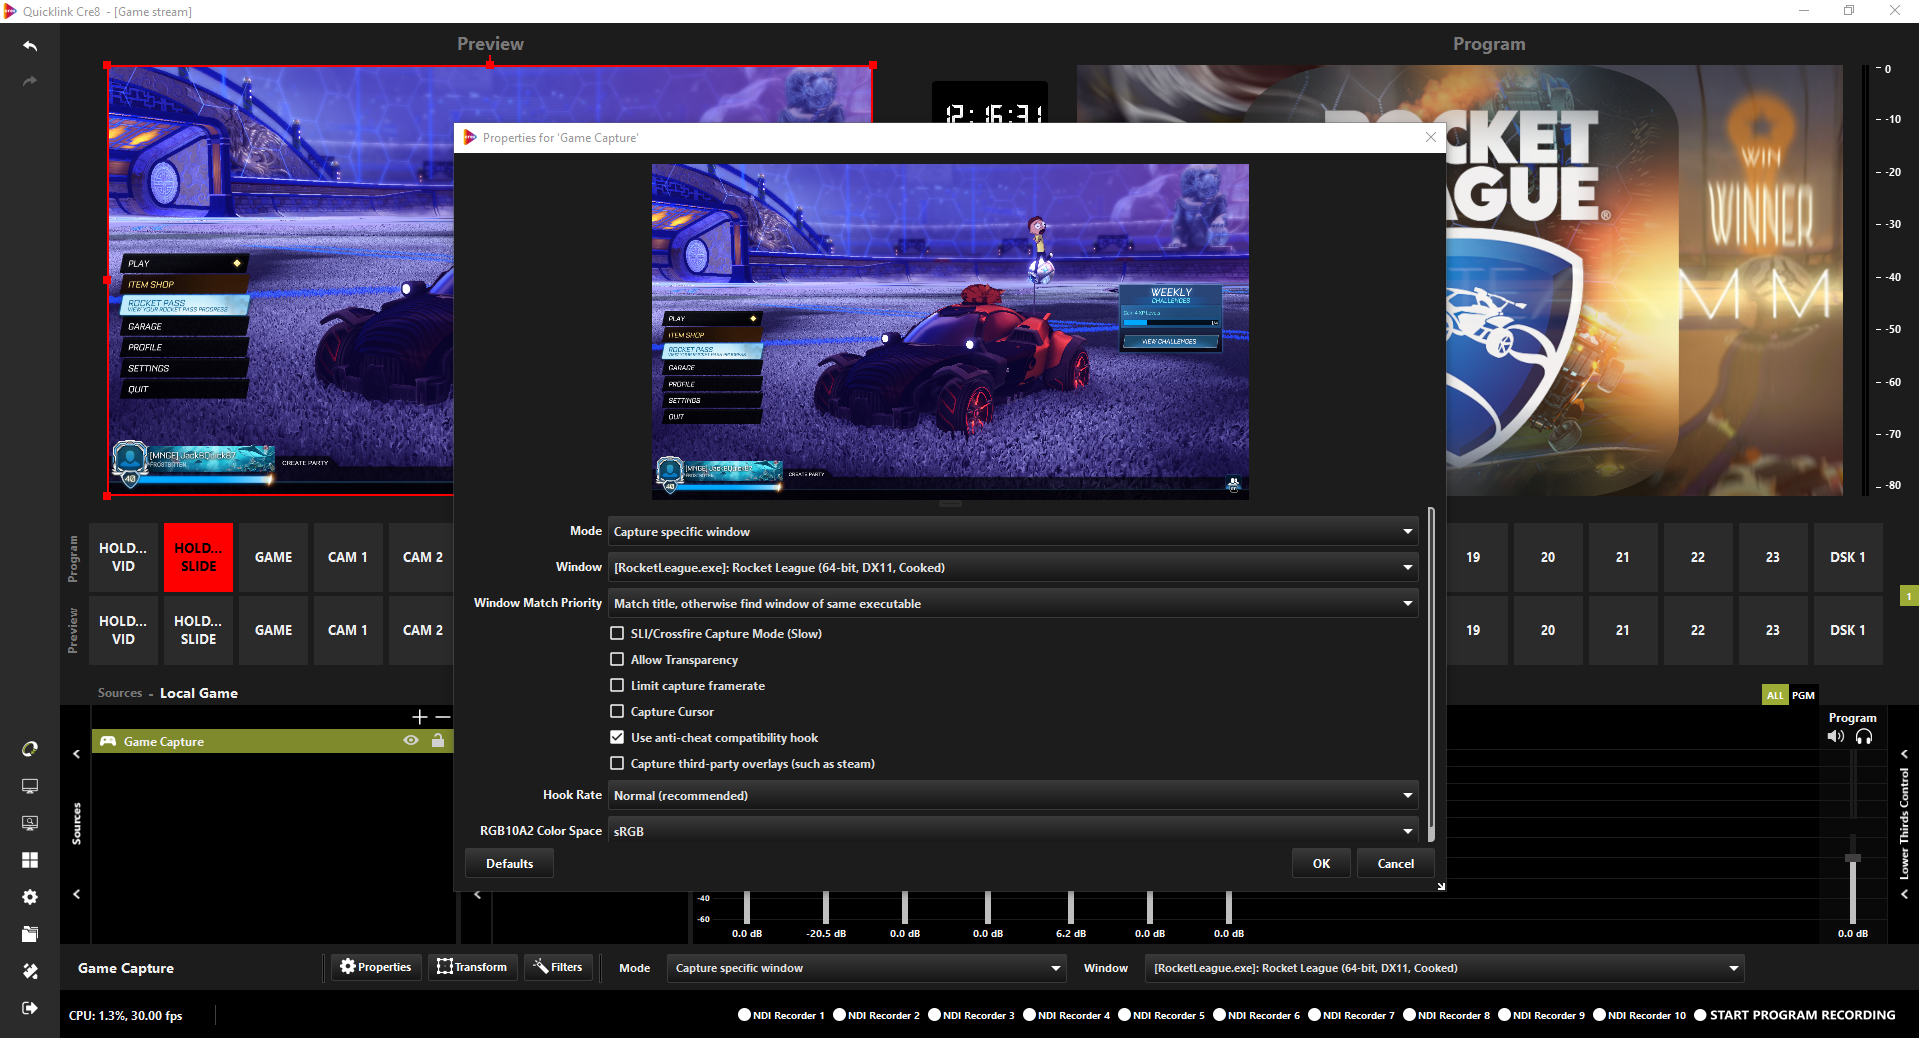Cancel the Game Capture properties dialog
Image resolution: width=1919 pixels, height=1038 pixels.
click(x=1396, y=863)
